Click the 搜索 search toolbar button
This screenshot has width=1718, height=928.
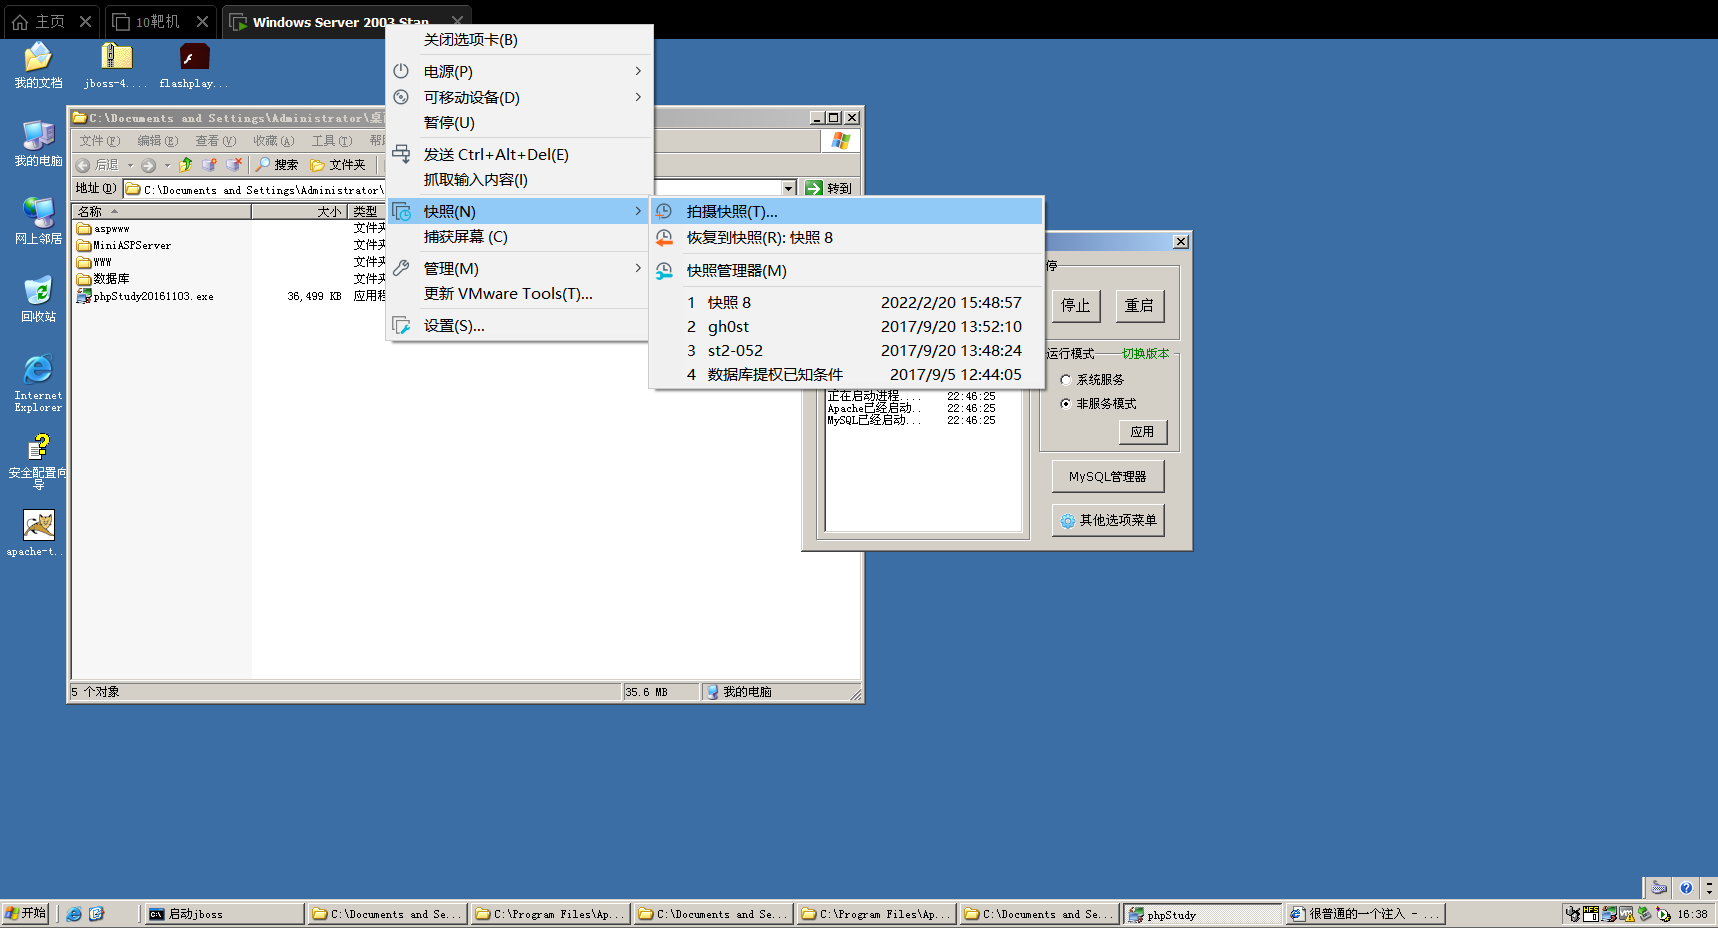click(277, 165)
